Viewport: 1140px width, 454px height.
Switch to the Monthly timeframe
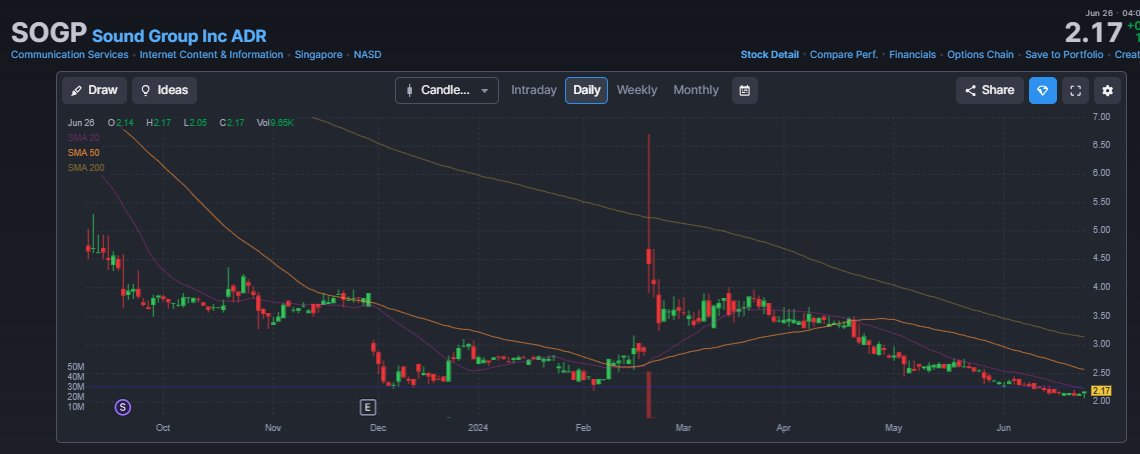click(696, 90)
